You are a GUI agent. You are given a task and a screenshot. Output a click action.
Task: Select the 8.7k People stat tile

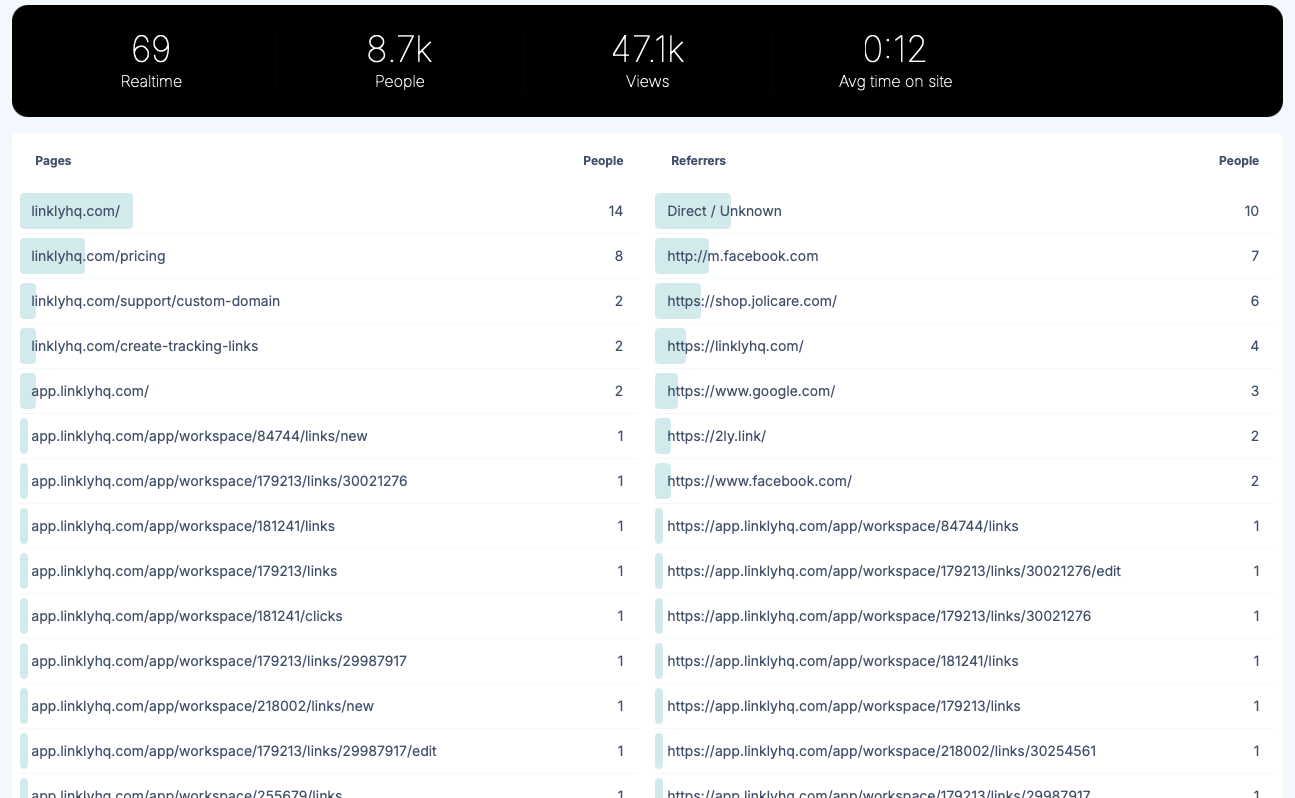[x=399, y=60]
